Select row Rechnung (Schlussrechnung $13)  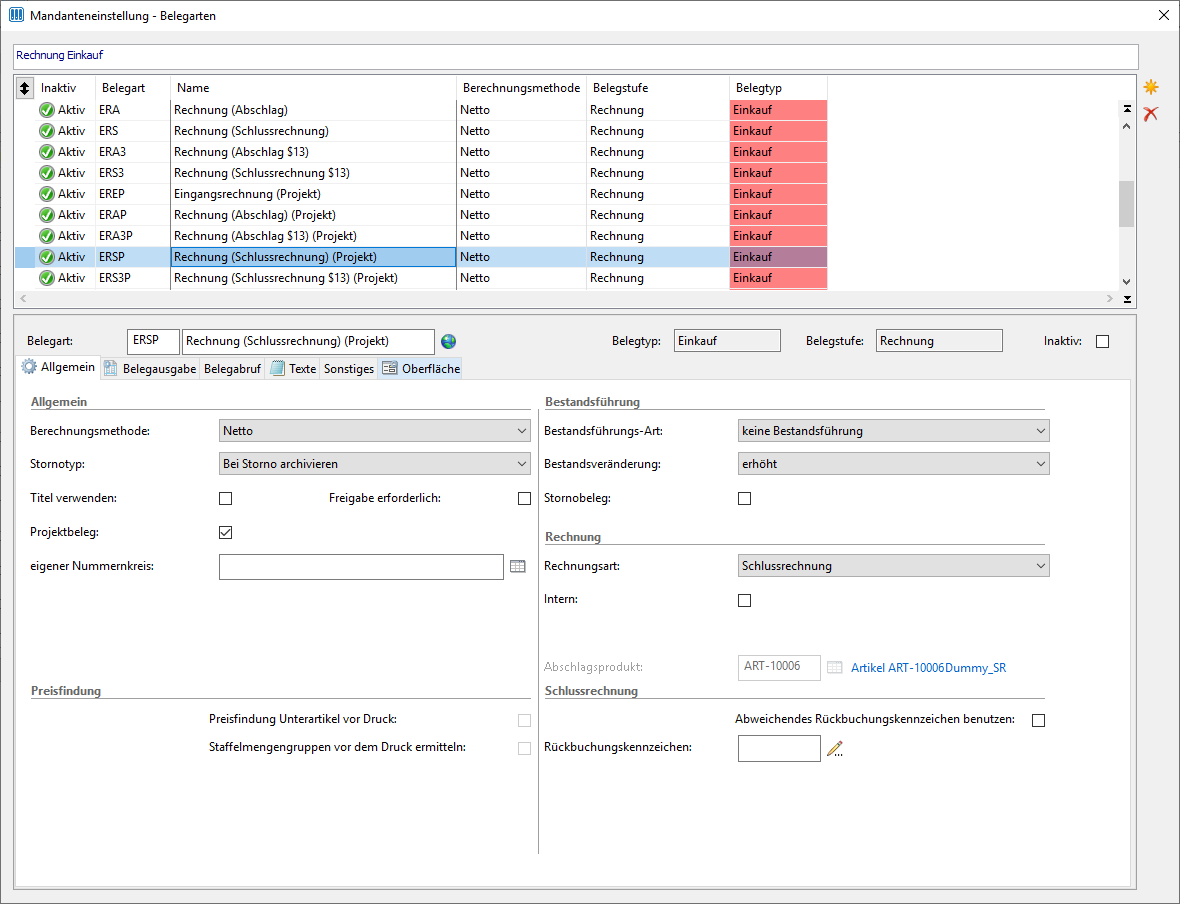421,173
